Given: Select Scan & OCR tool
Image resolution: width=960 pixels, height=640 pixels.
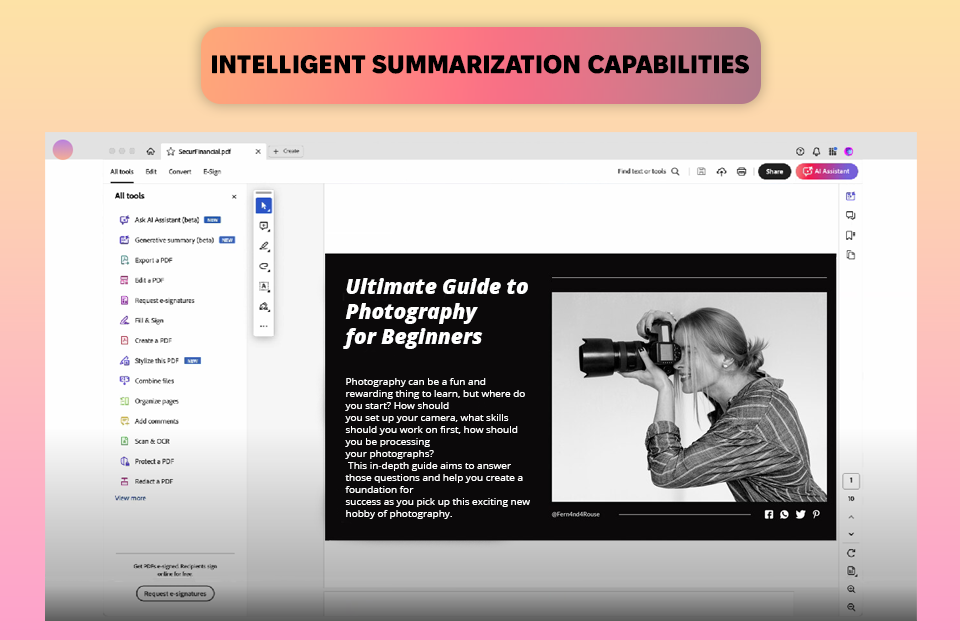Looking at the screenshot, I should (144, 441).
